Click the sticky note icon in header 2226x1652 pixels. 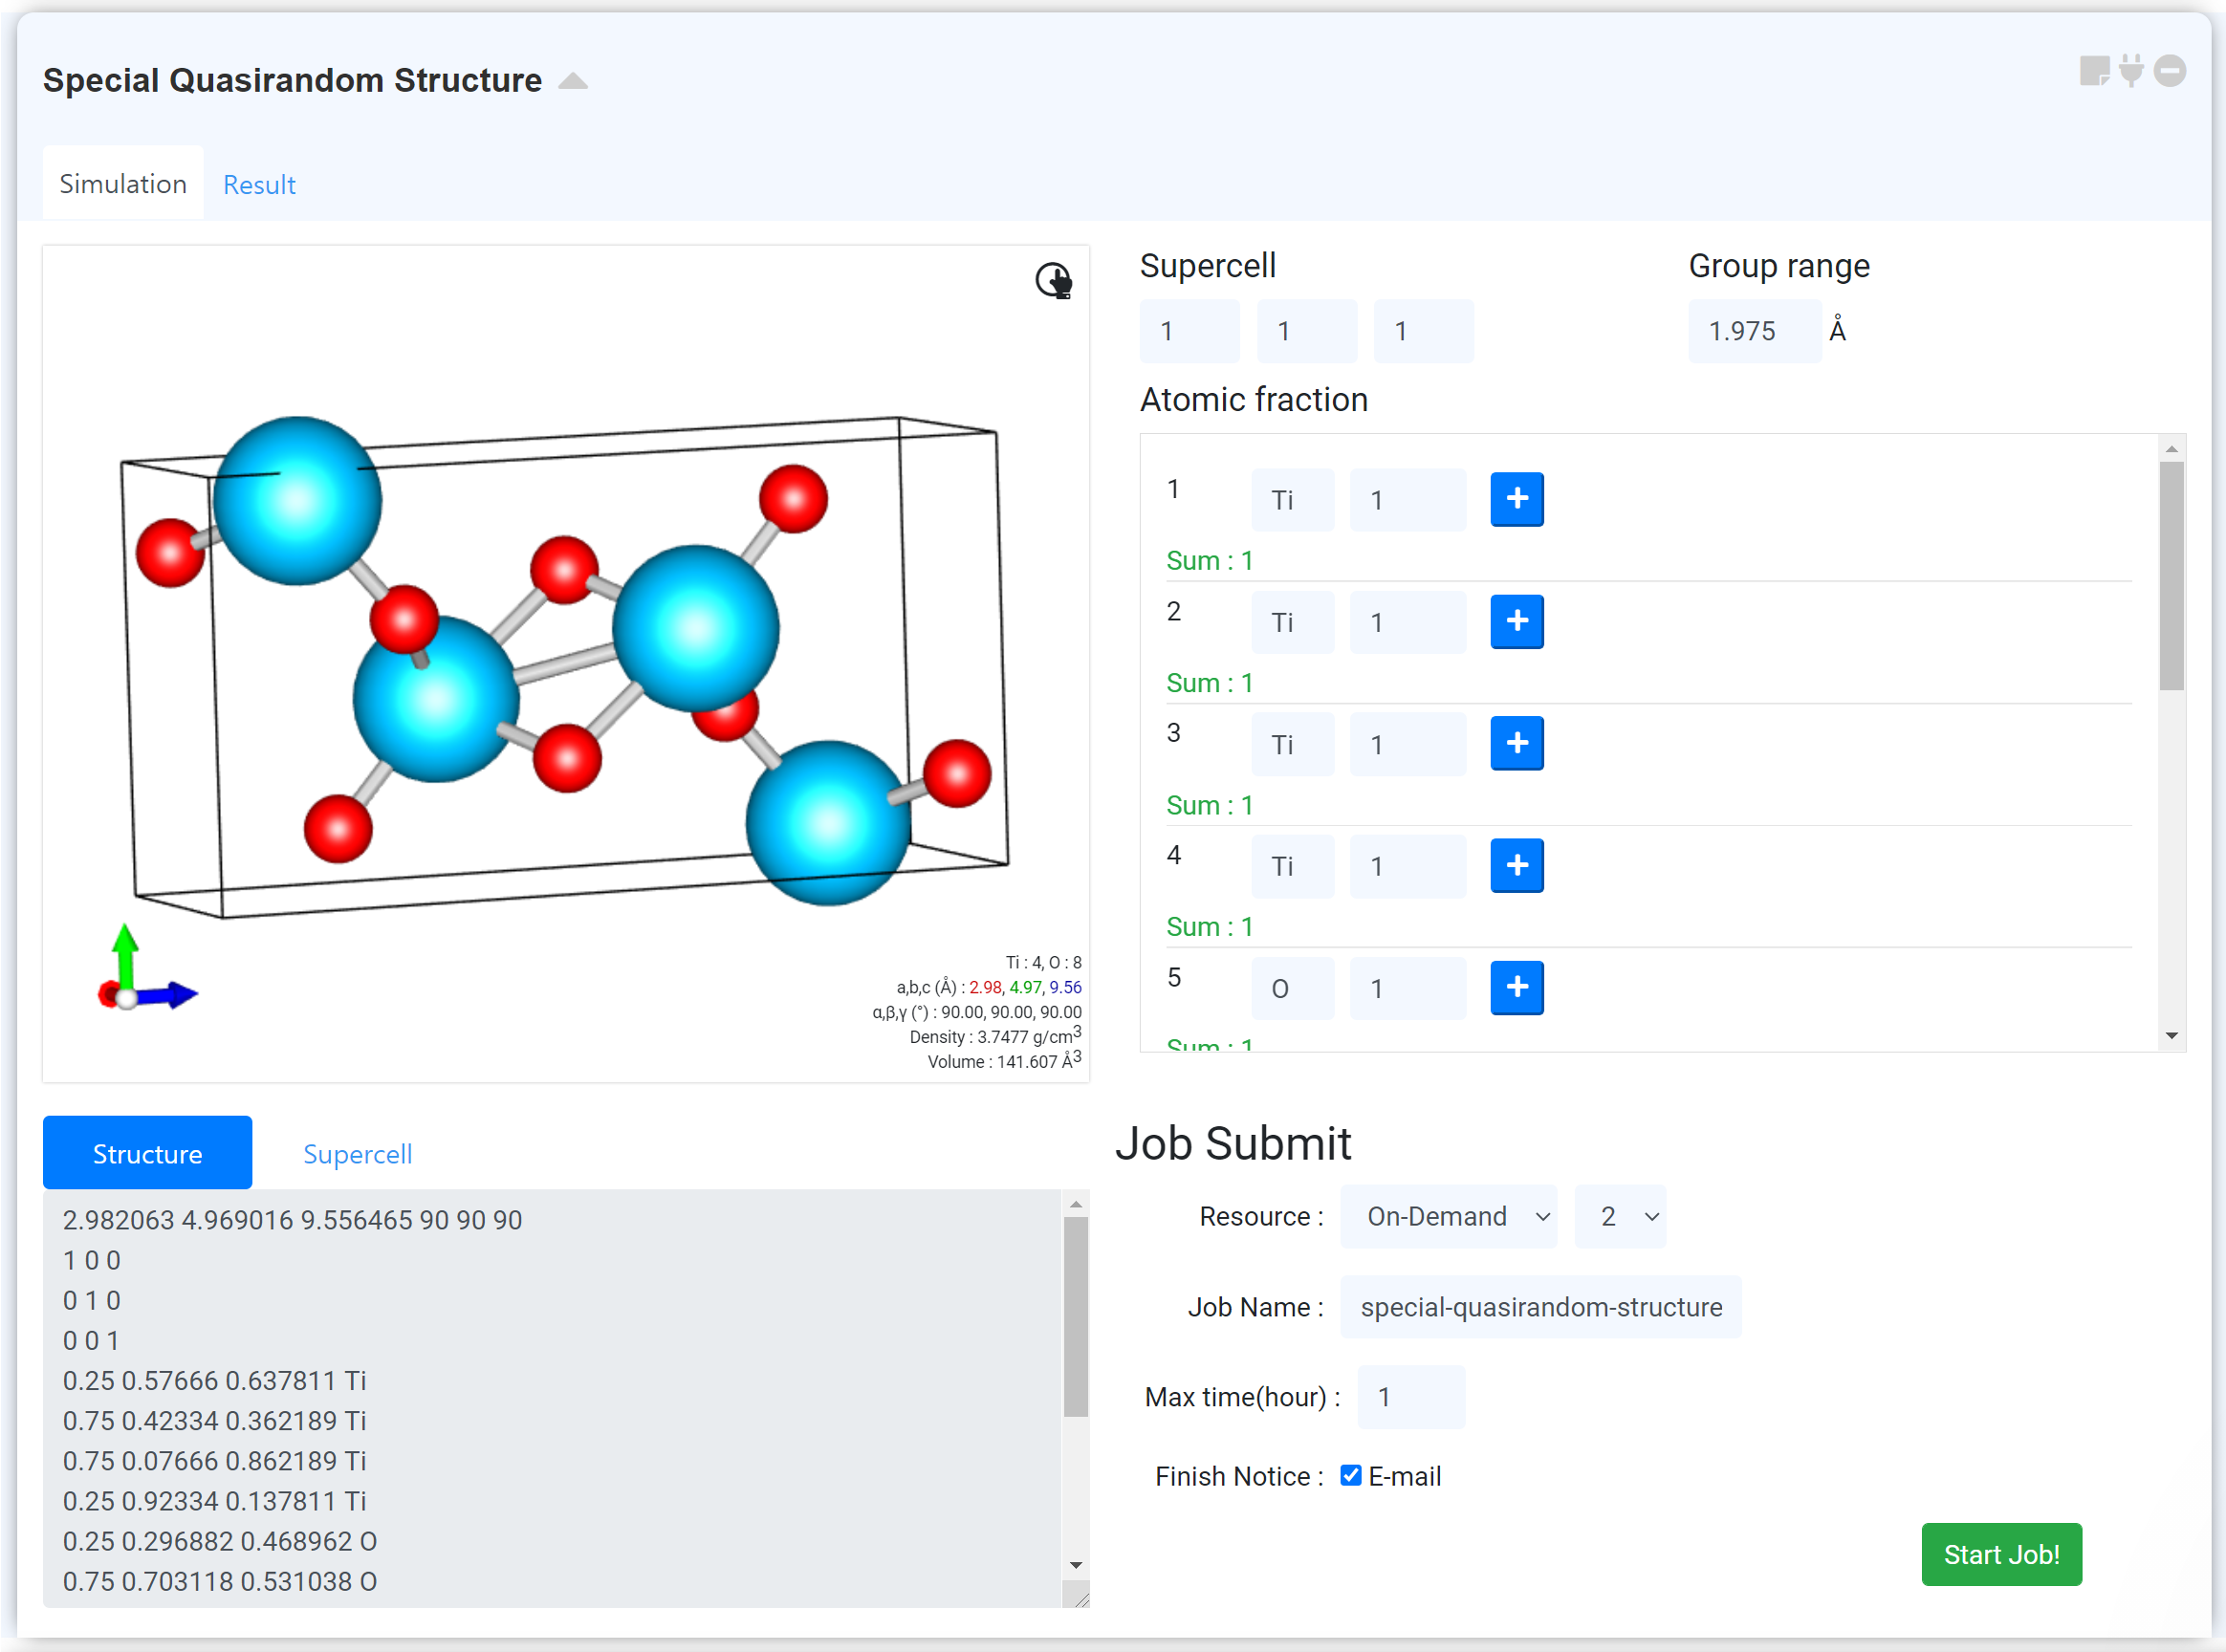[2094, 72]
